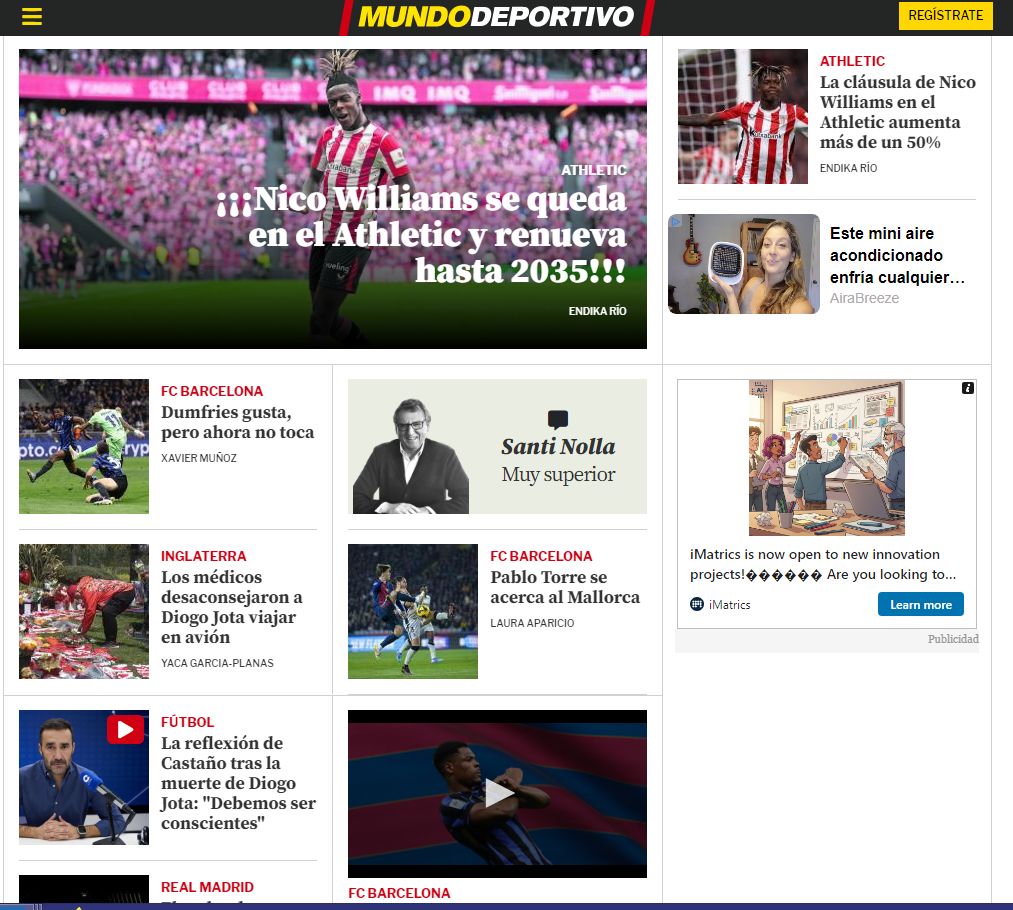This screenshot has height=910, width=1013.
Task: Open the hamburger menu icon
Action: [x=32, y=16]
